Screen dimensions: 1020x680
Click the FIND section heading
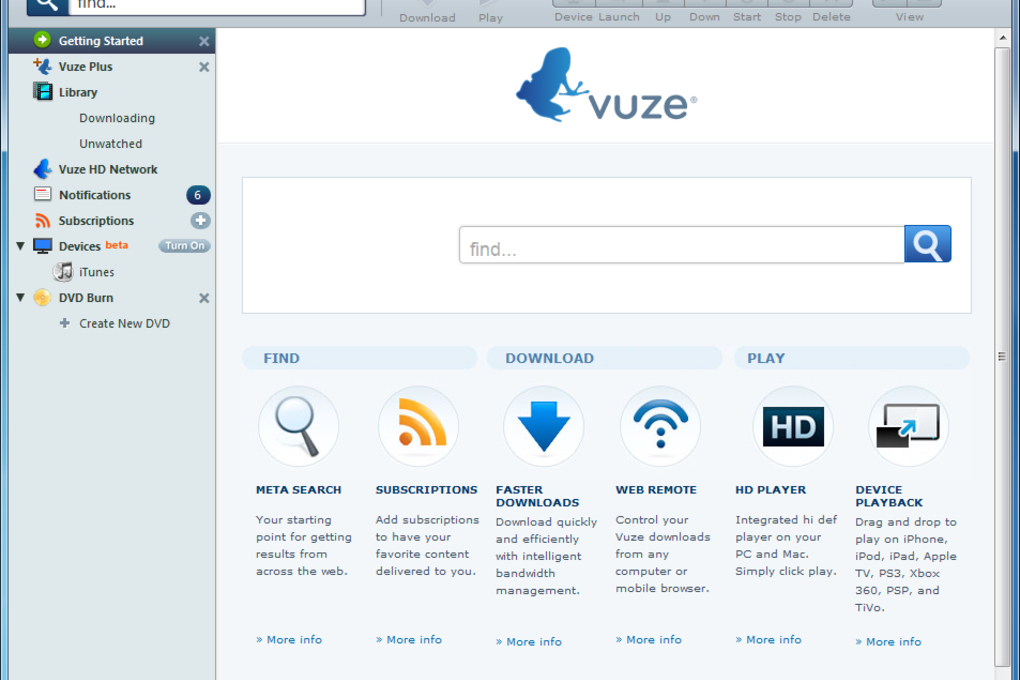point(282,358)
